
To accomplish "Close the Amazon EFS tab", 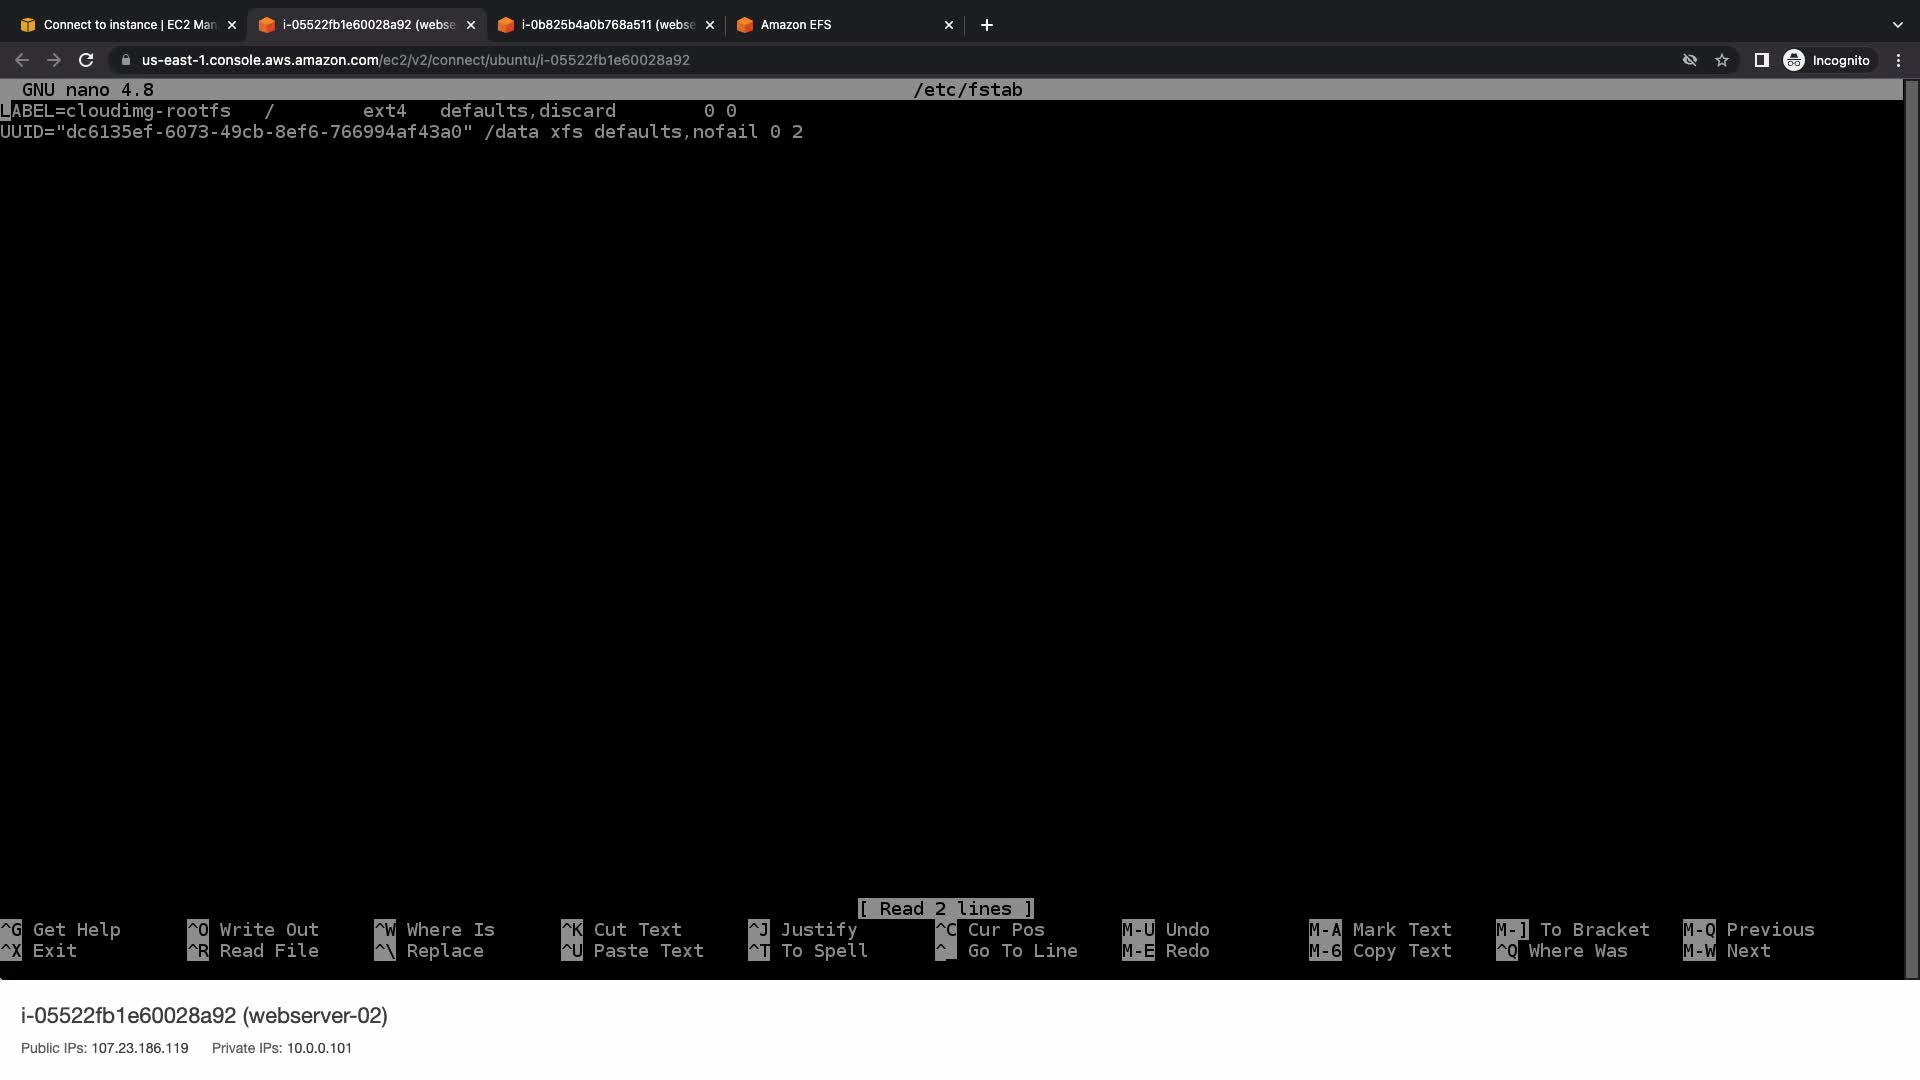I will (949, 25).
